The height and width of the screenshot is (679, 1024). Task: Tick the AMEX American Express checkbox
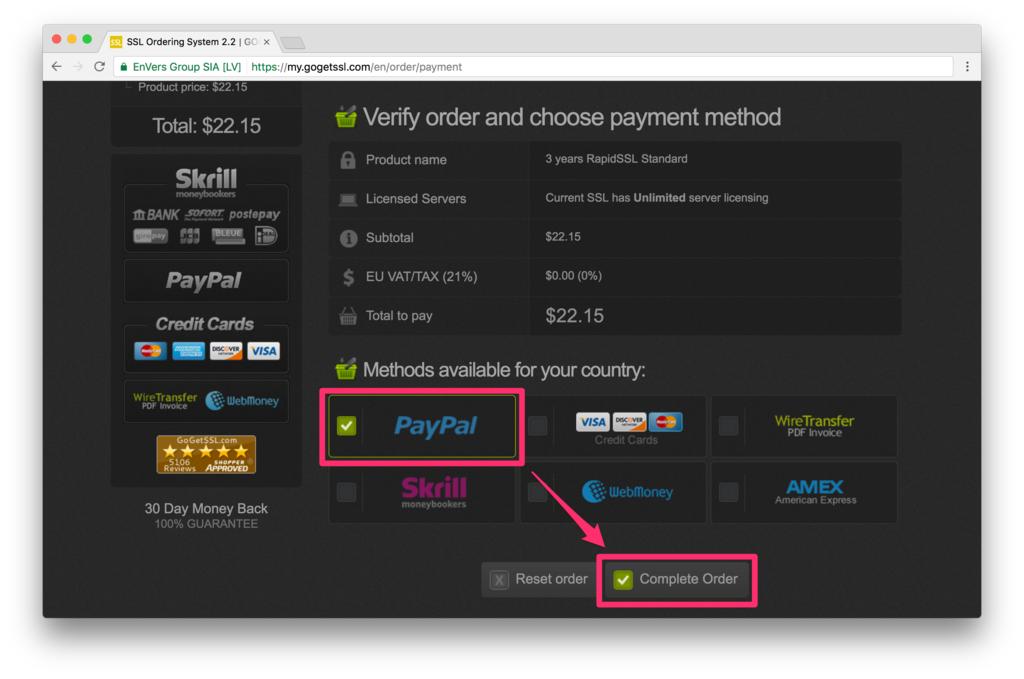[x=728, y=492]
